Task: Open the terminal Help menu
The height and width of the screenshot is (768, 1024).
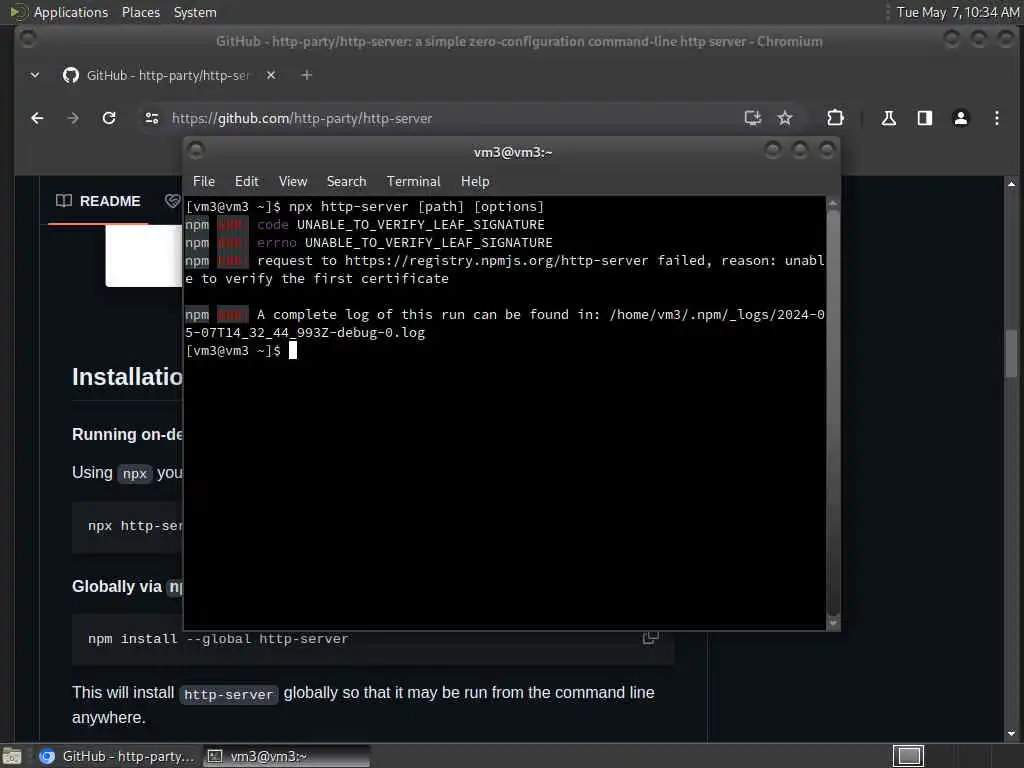Action: pyautogui.click(x=475, y=182)
